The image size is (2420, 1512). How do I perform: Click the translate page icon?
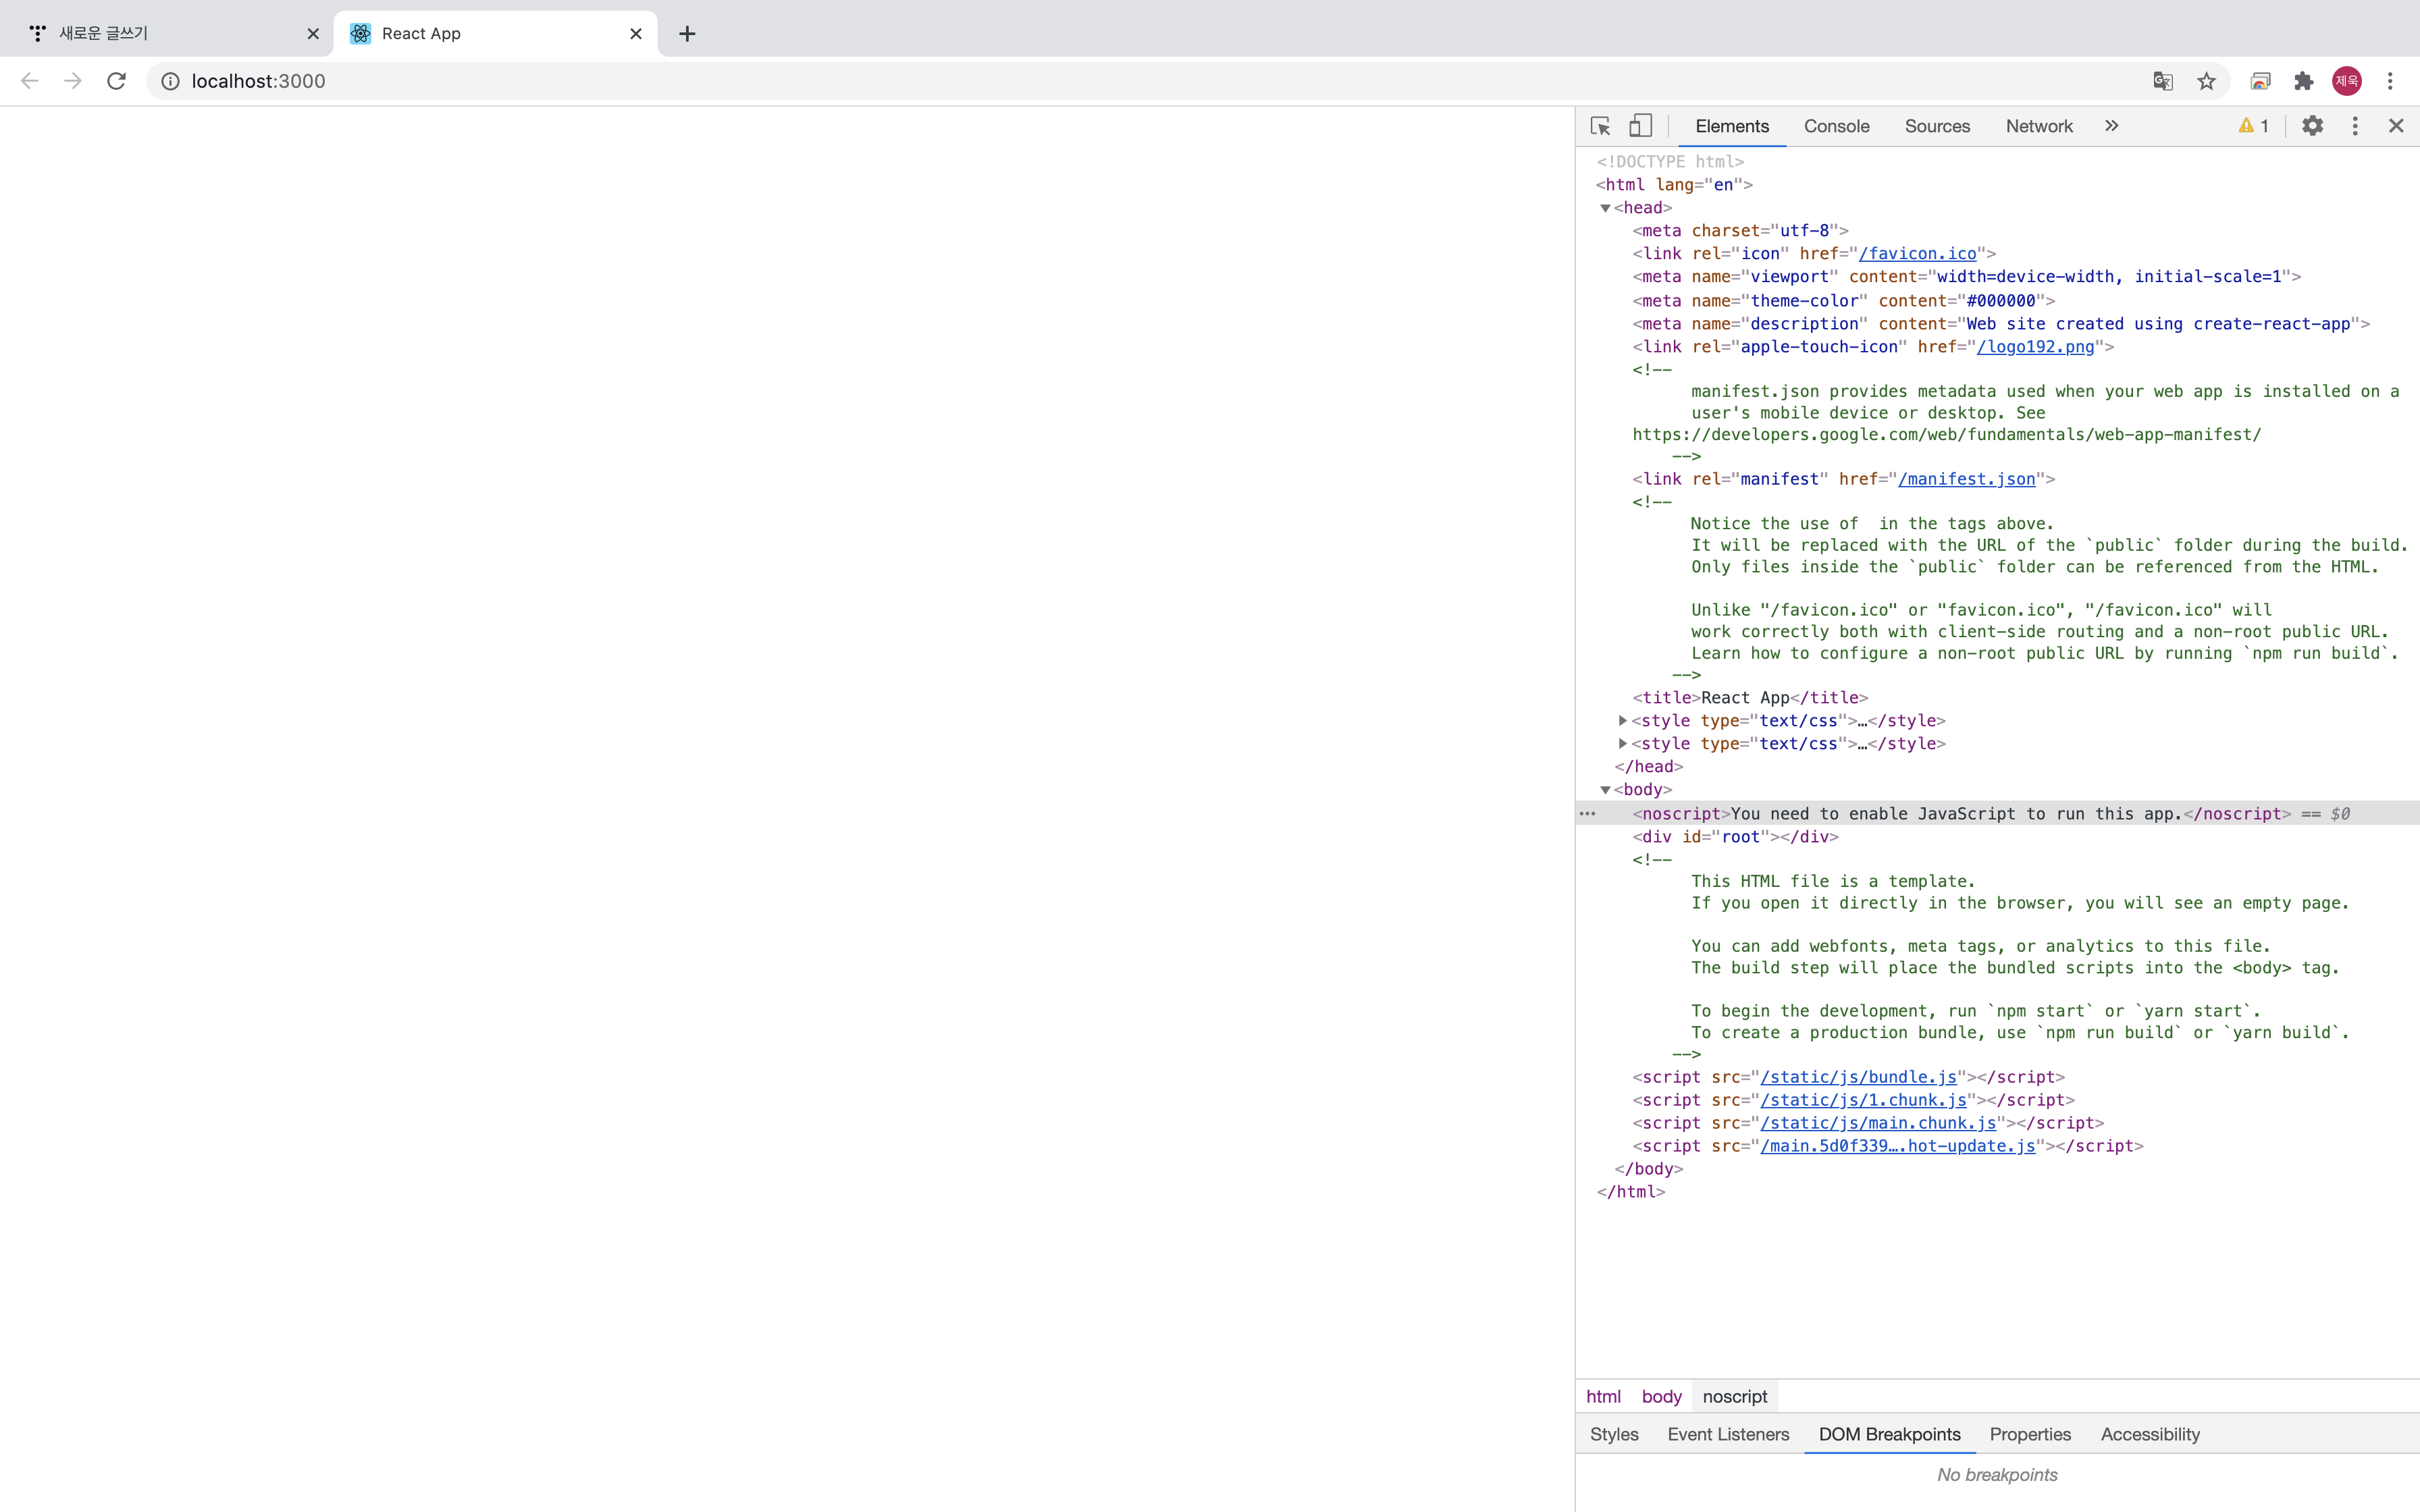[x=2163, y=81]
